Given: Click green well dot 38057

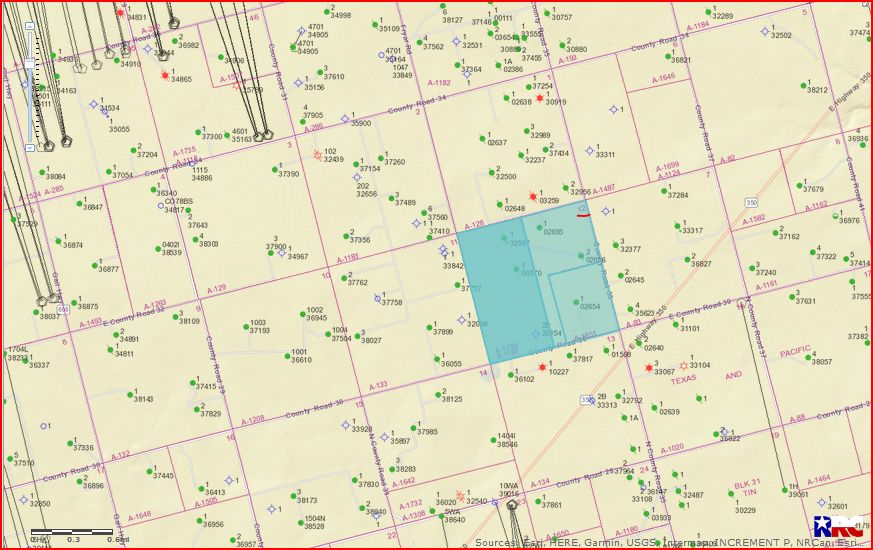Looking at the screenshot, I should tap(808, 357).
